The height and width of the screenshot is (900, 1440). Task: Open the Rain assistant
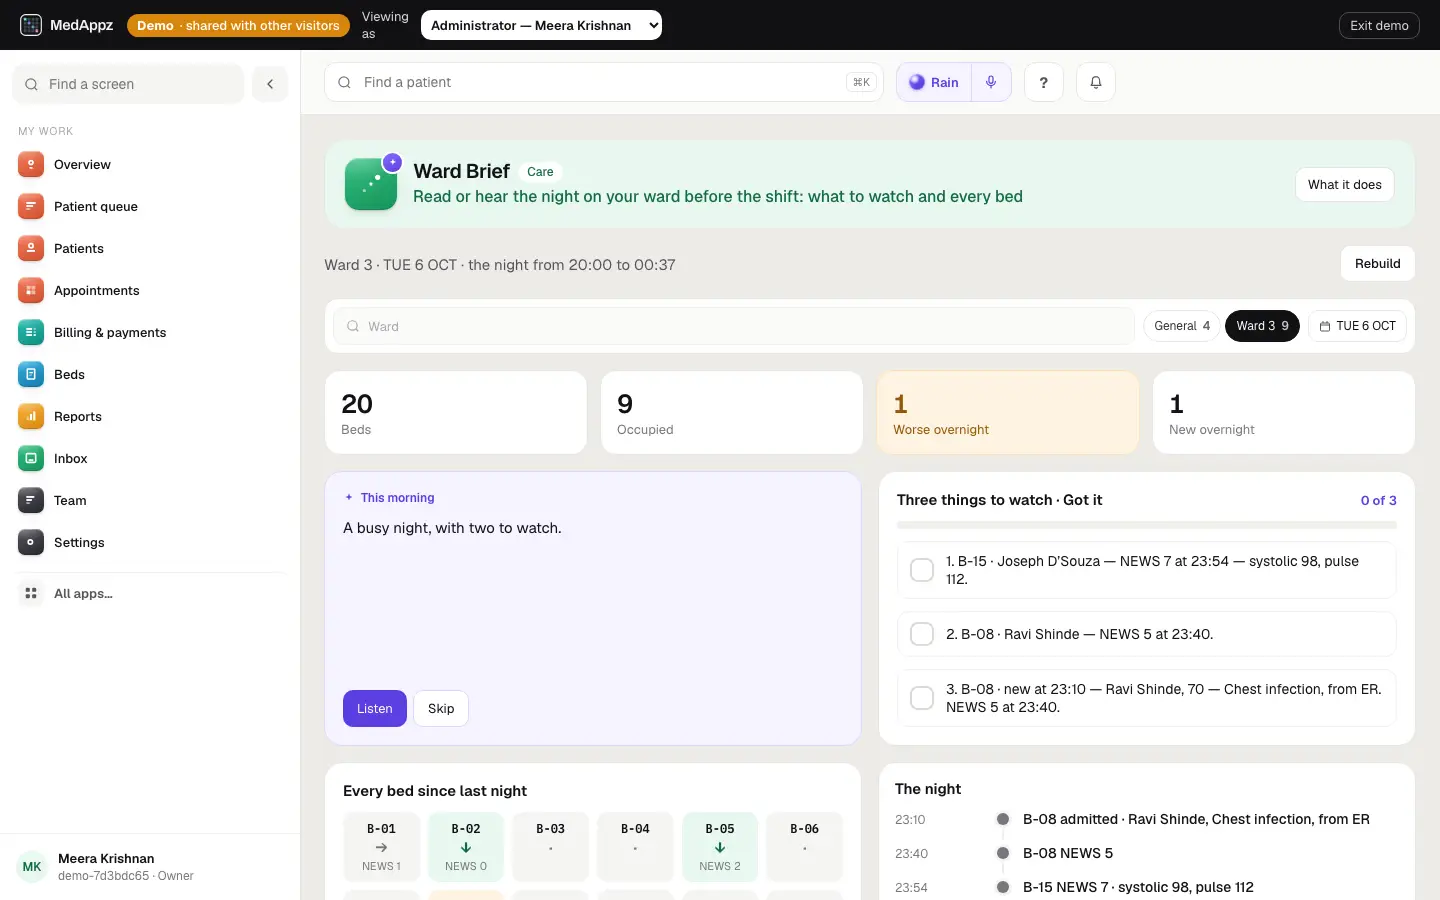click(x=934, y=82)
